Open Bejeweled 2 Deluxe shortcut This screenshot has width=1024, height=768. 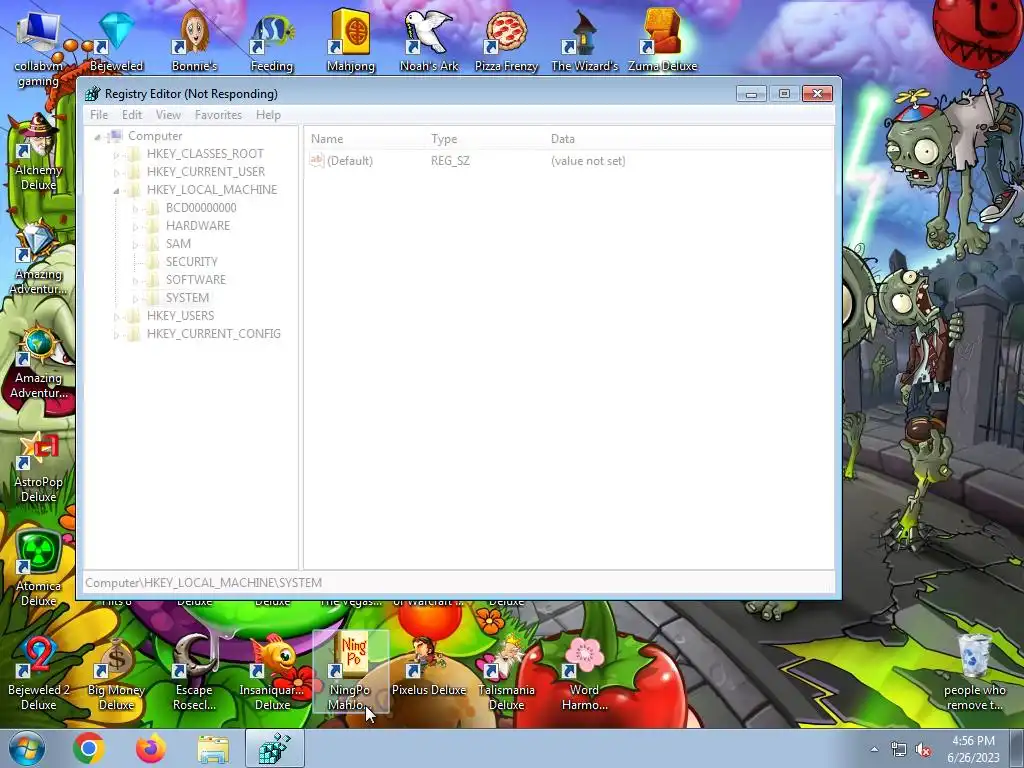point(38,673)
